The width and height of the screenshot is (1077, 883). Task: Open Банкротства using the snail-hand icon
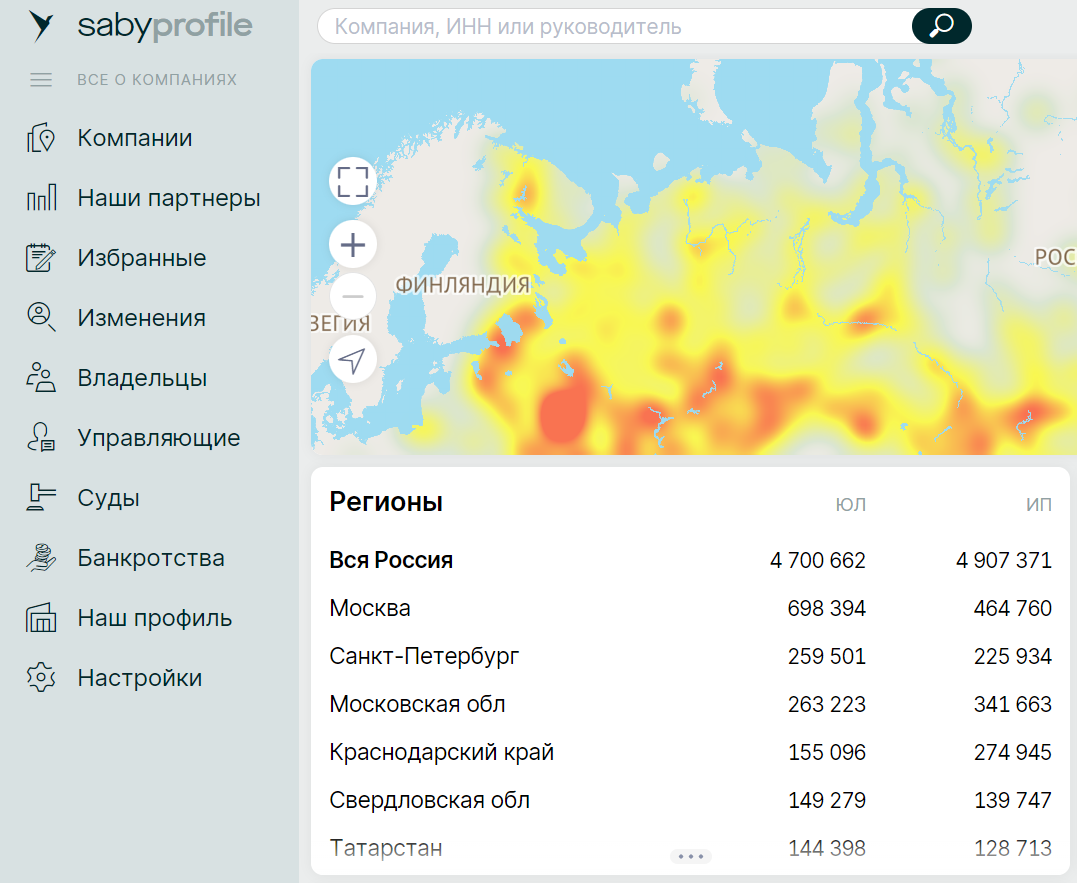pos(40,557)
